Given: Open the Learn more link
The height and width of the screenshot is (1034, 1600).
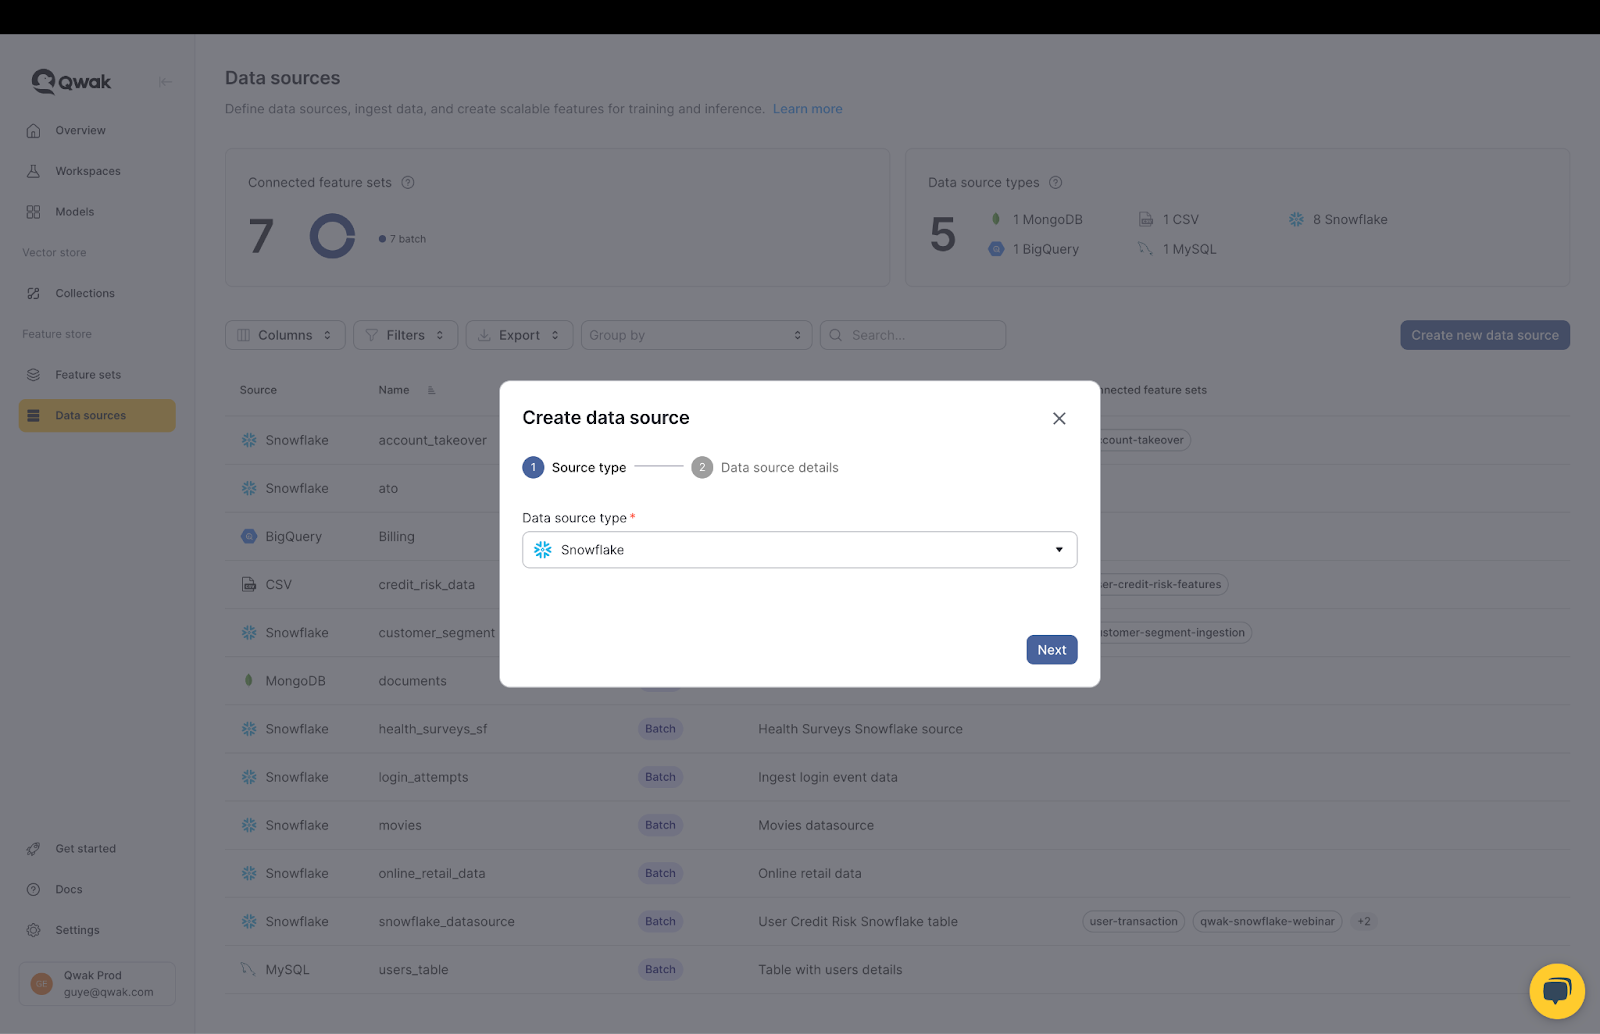Looking at the screenshot, I should click(x=807, y=109).
